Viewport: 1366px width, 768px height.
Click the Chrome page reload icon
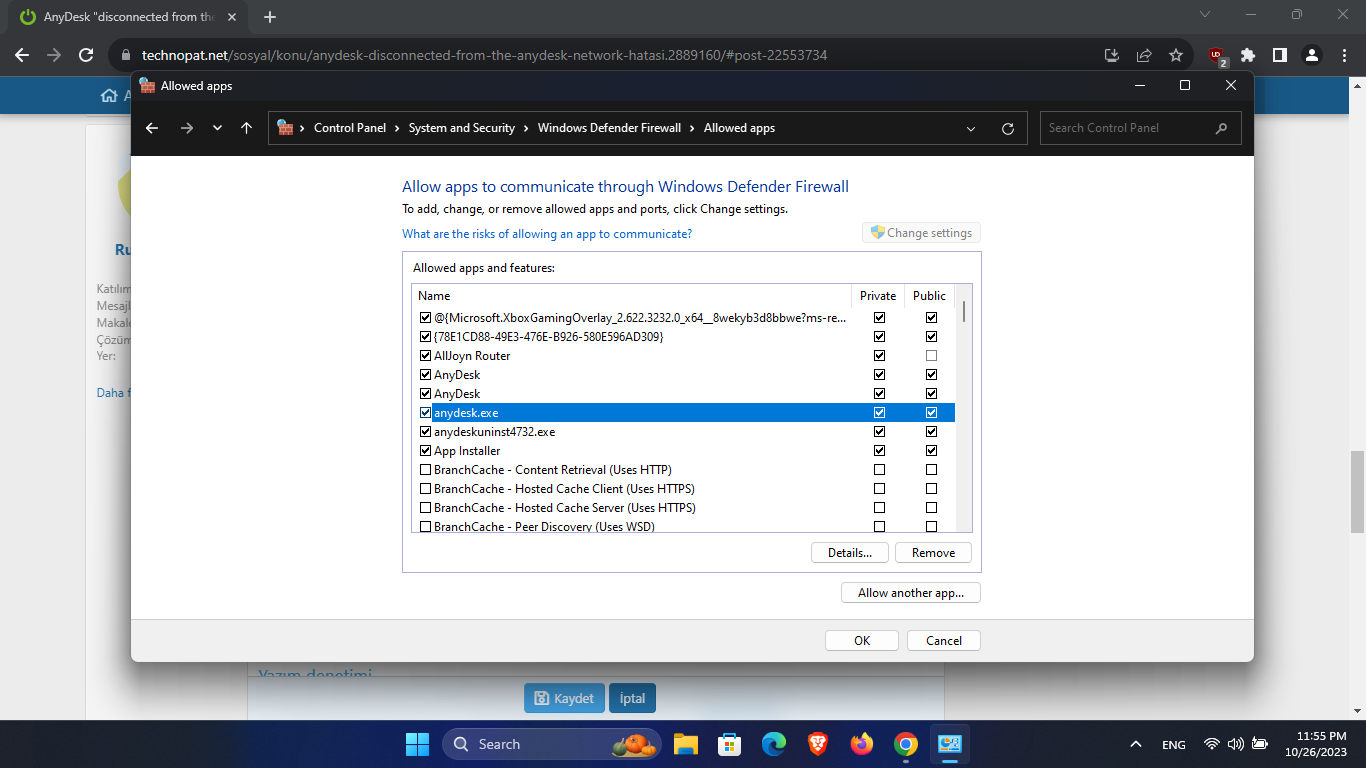[86, 55]
